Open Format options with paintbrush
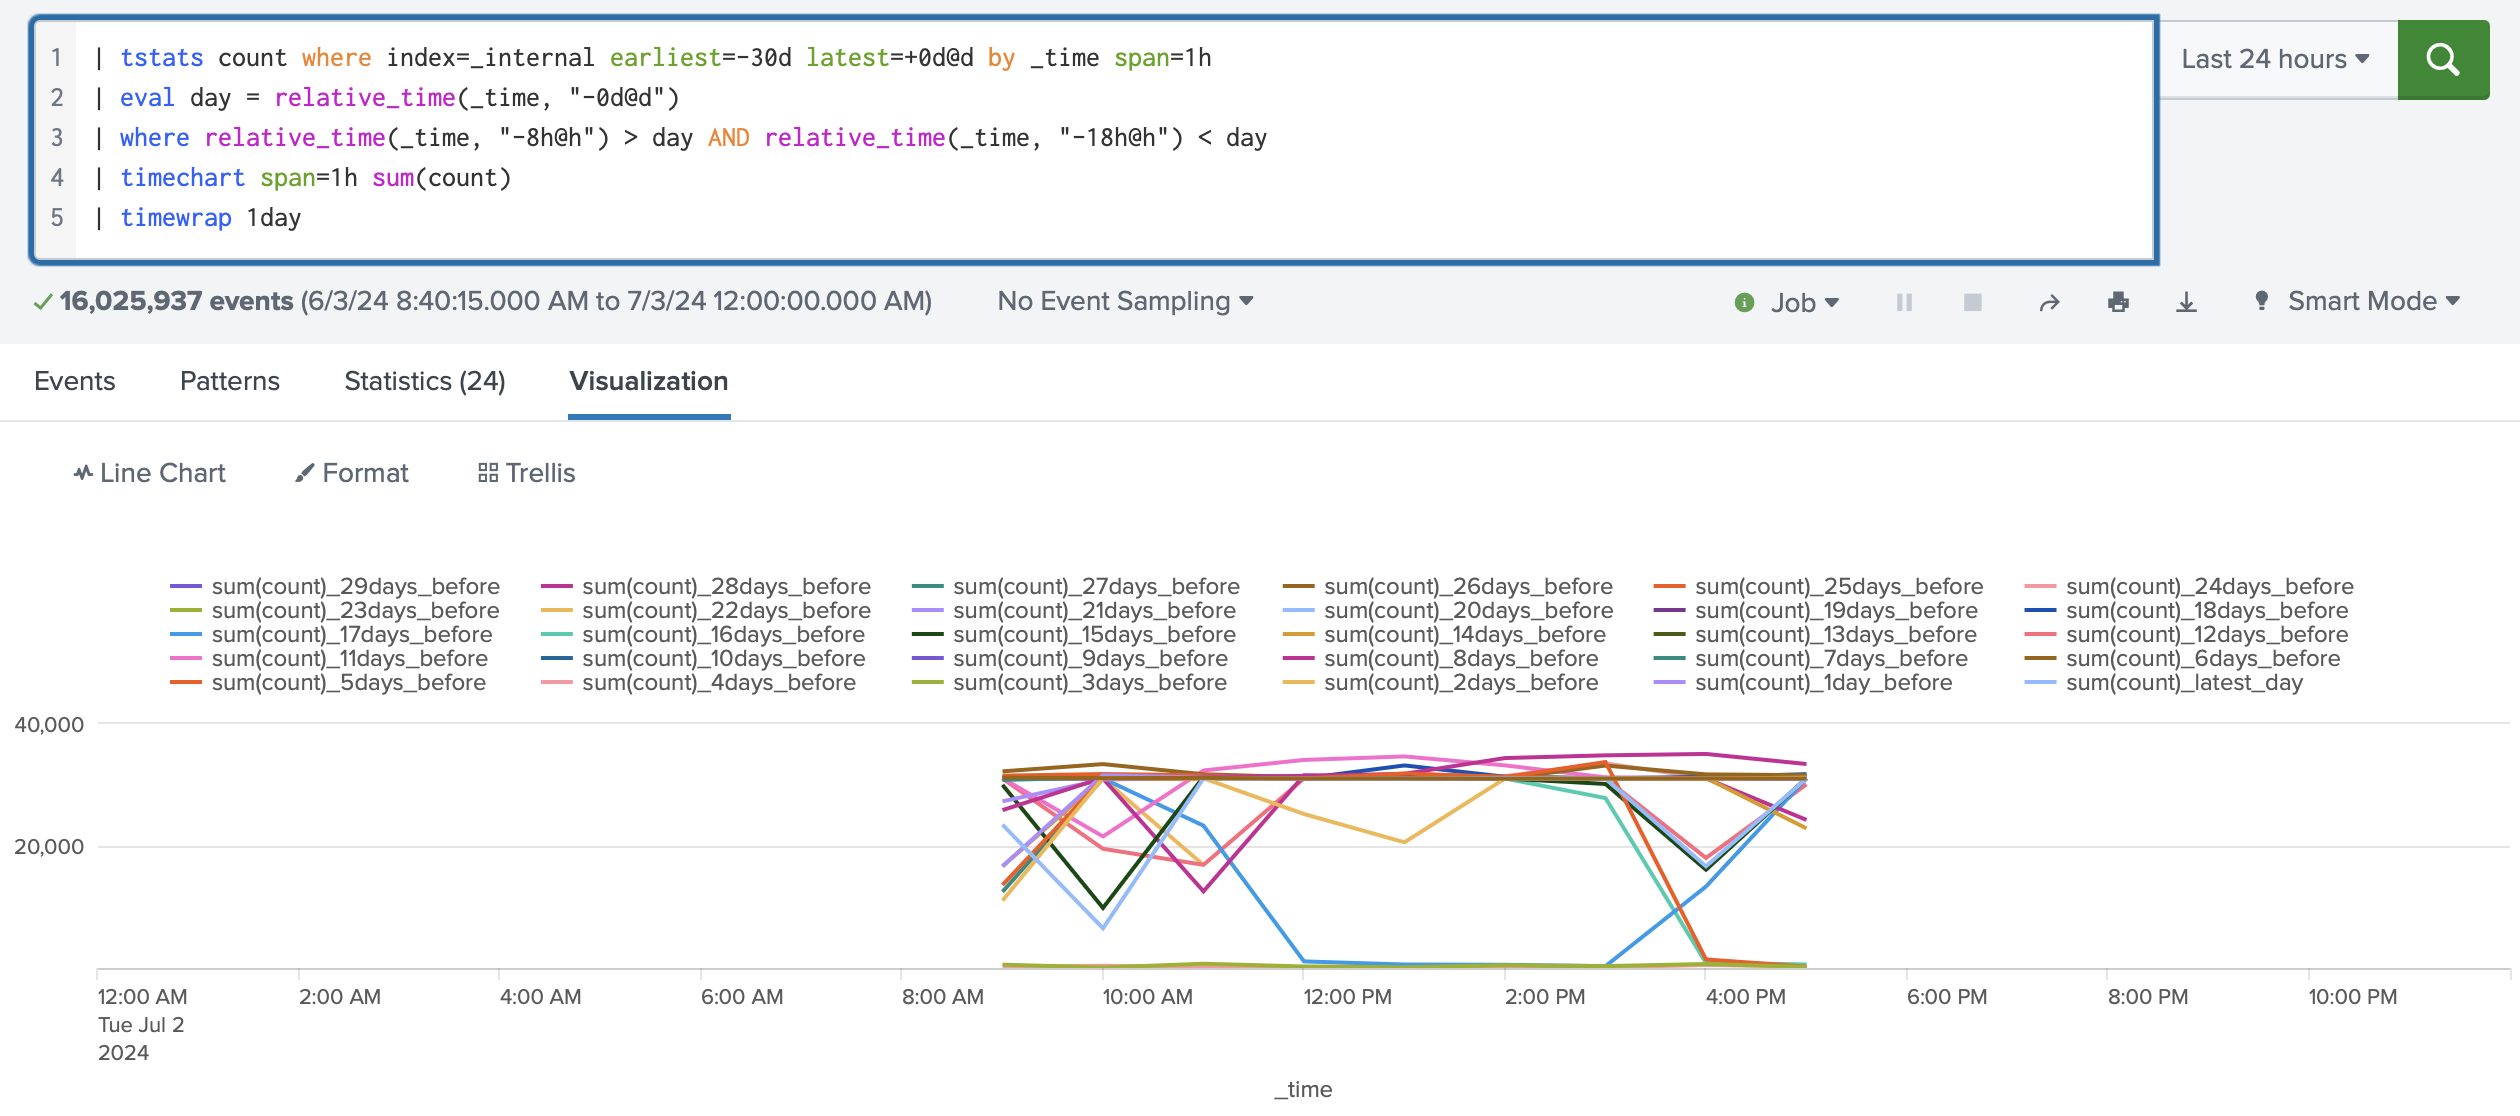 point(352,473)
